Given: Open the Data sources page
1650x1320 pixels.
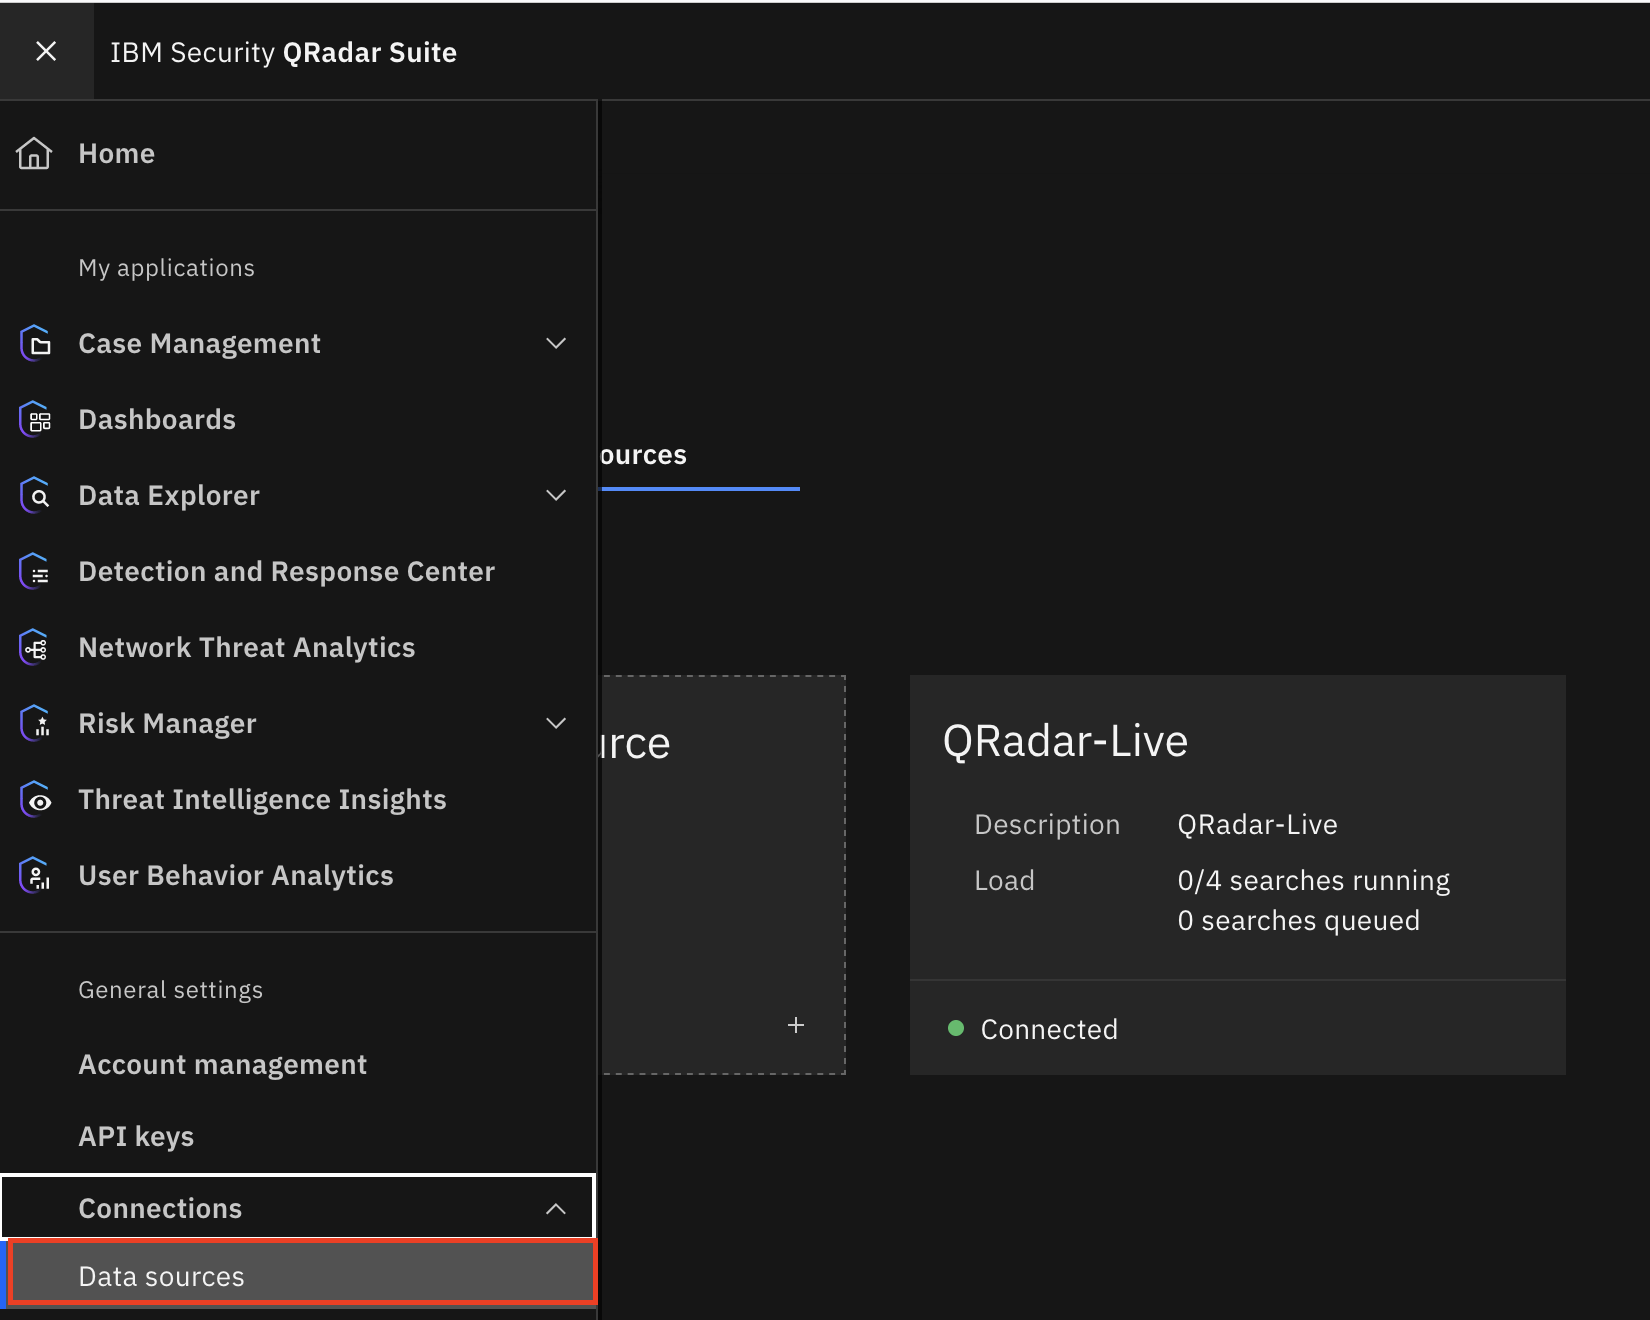Looking at the screenshot, I should 161,1275.
